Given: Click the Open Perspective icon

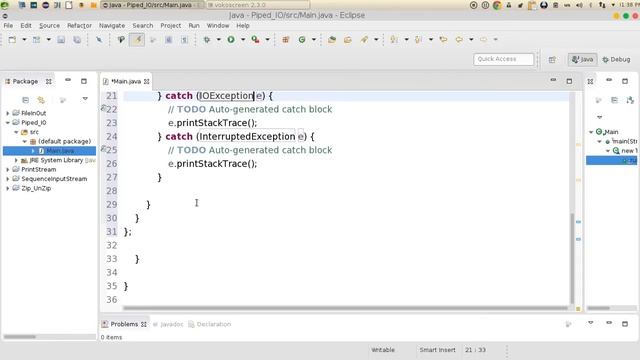Looking at the screenshot, I should pos(552,60).
